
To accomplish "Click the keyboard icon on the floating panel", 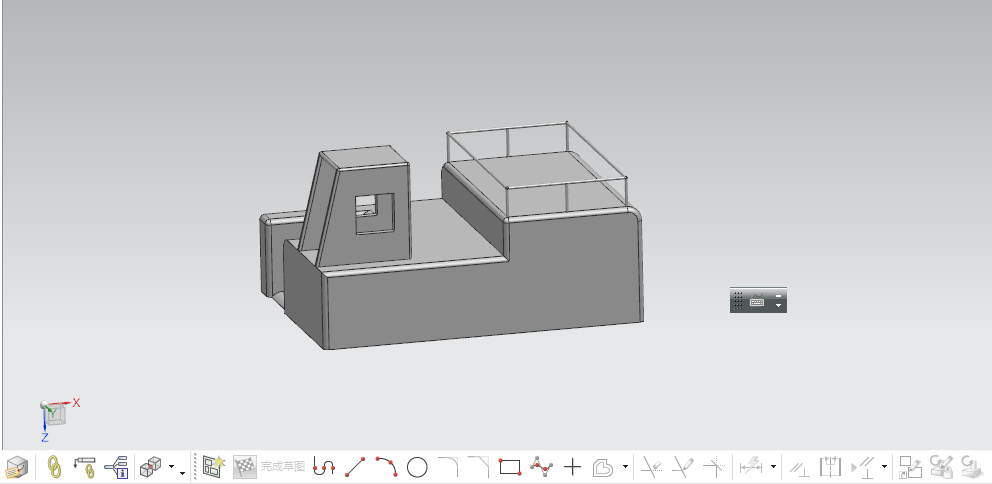I will pos(757,301).
